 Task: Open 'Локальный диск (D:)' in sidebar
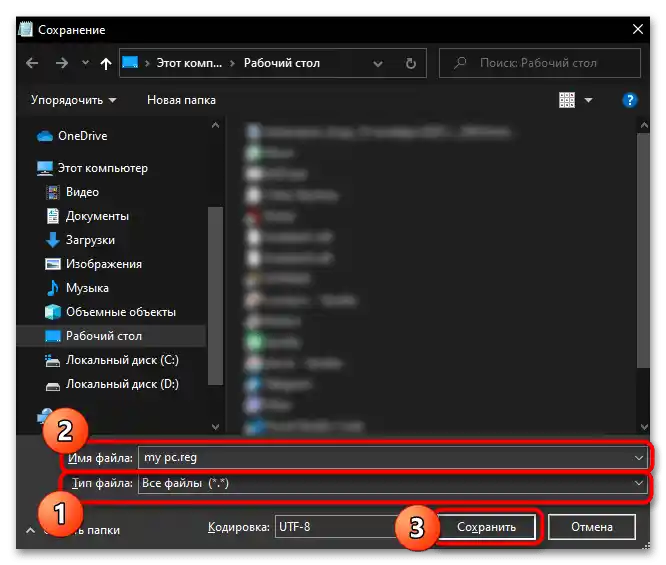tap(122, 384)
